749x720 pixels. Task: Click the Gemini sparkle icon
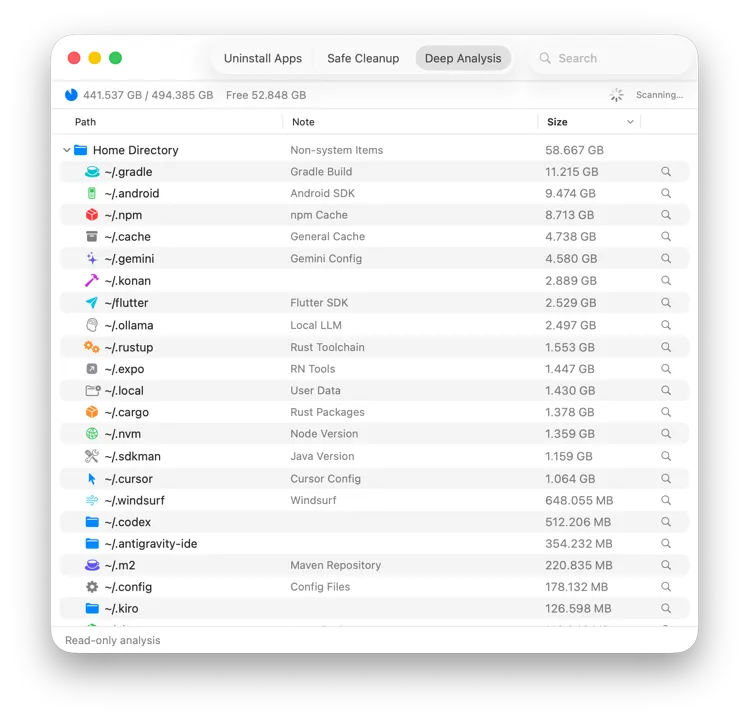pyautogui.click(x=92, y=258)
